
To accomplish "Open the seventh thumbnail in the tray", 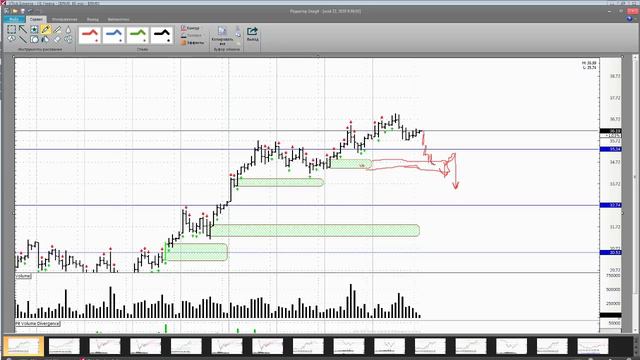I will (267, 346).
